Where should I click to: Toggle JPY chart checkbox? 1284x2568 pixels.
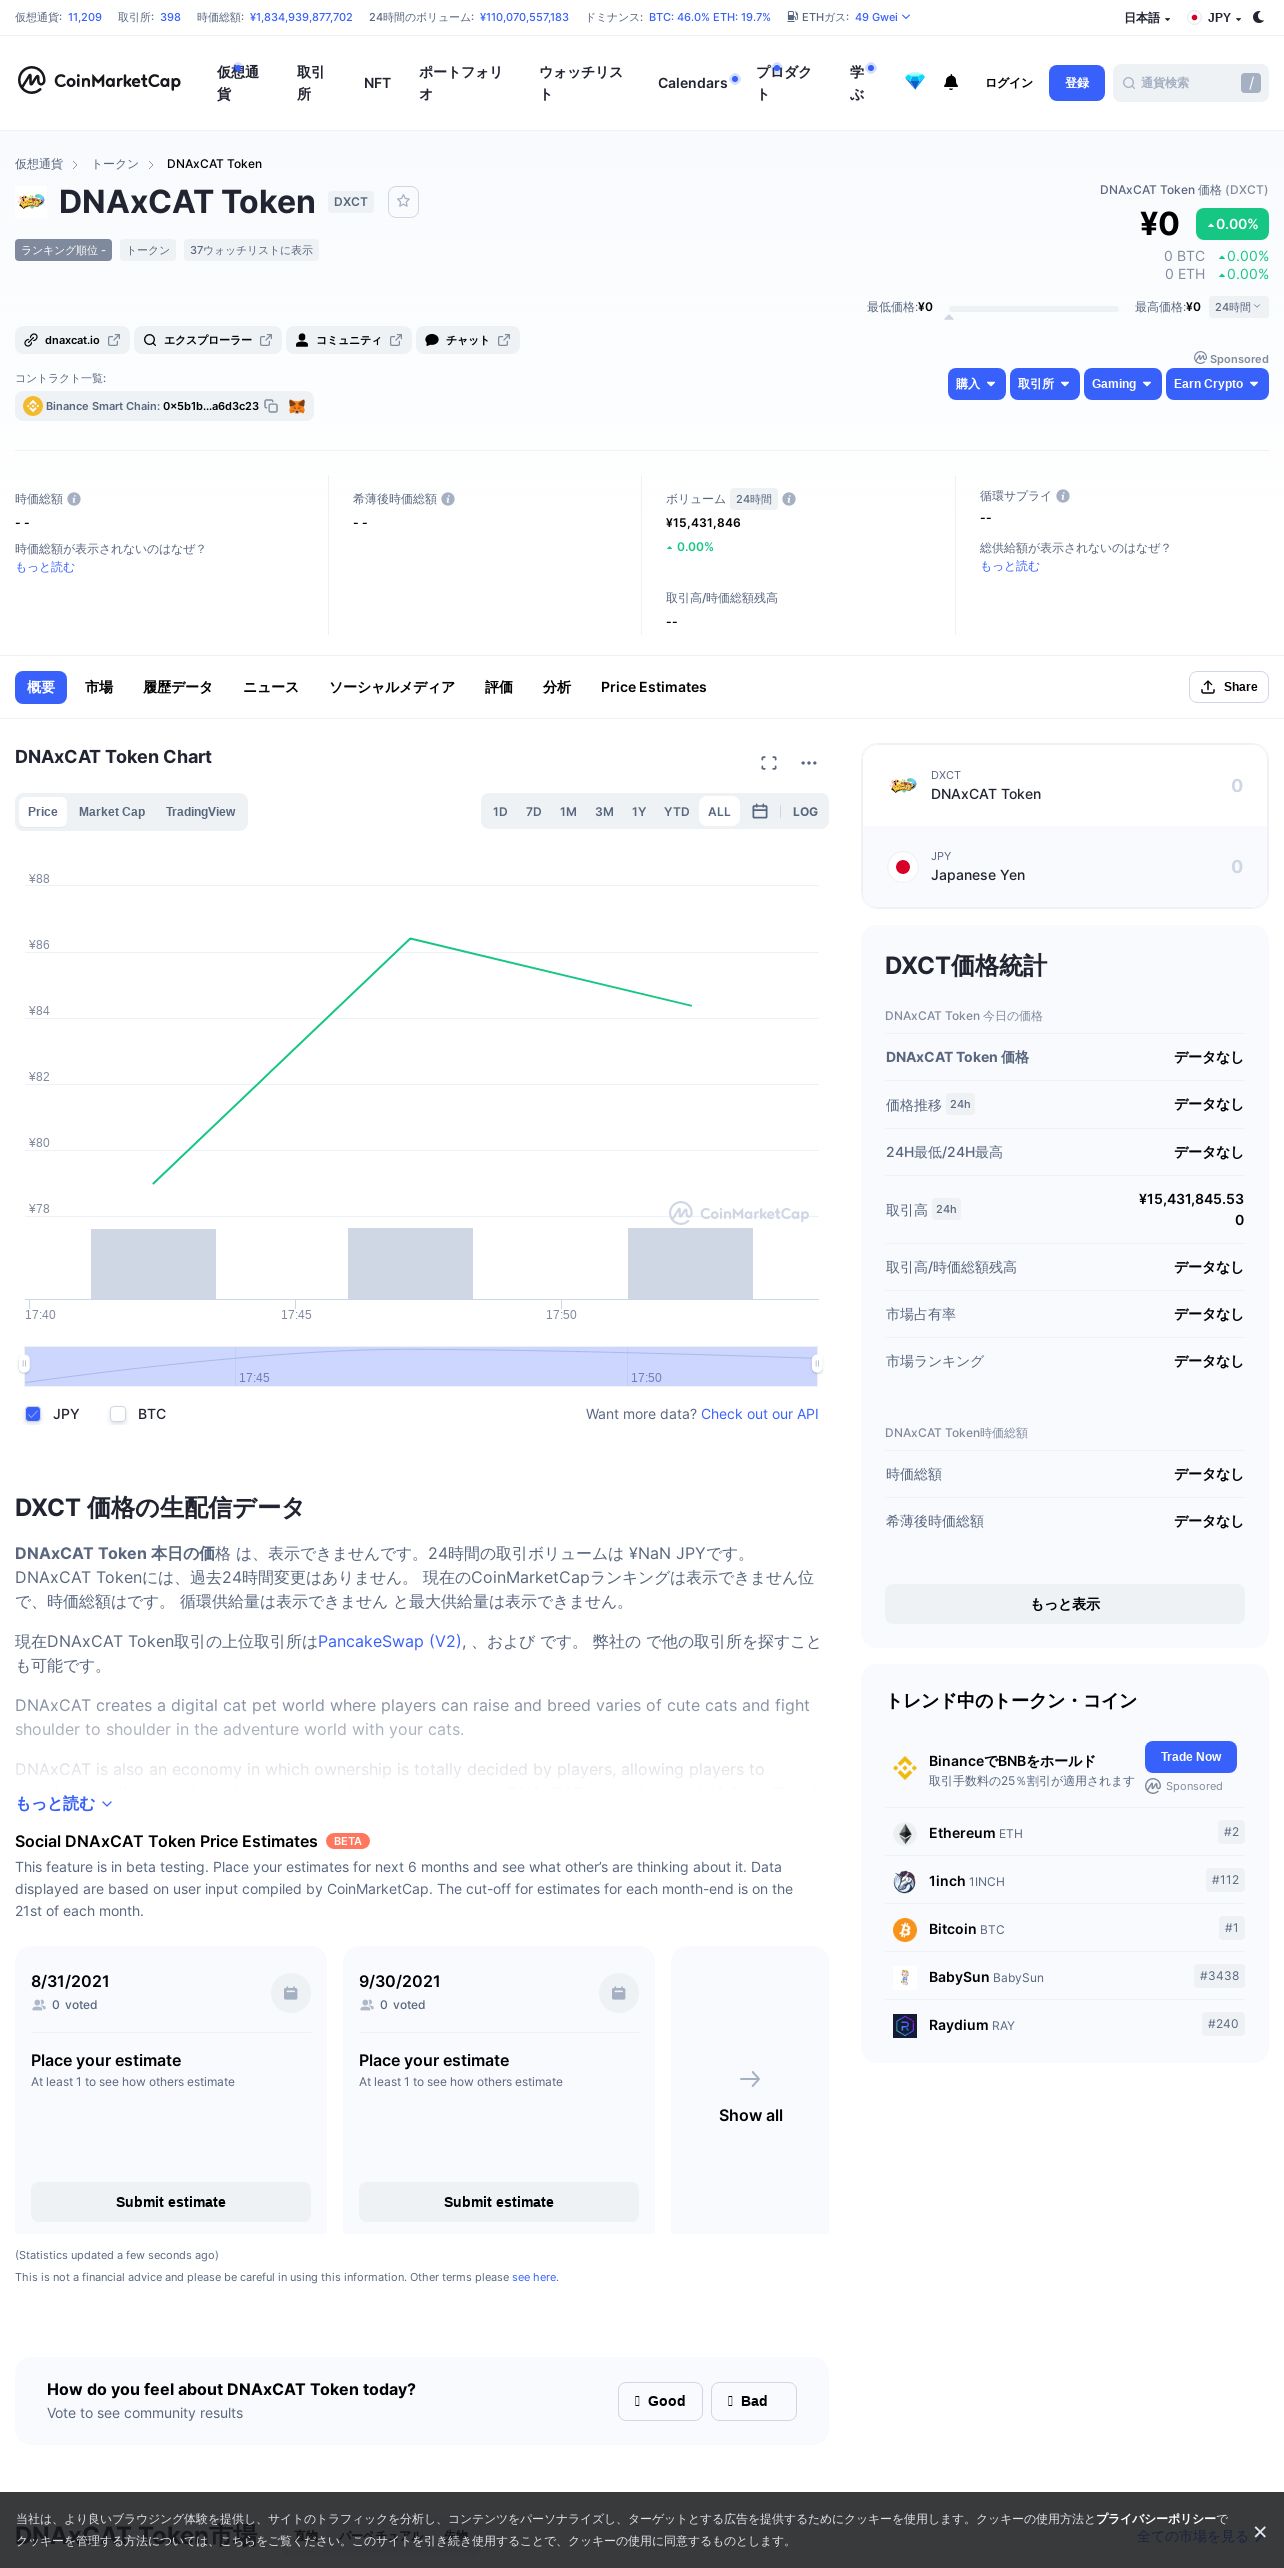click(33, 1414)
